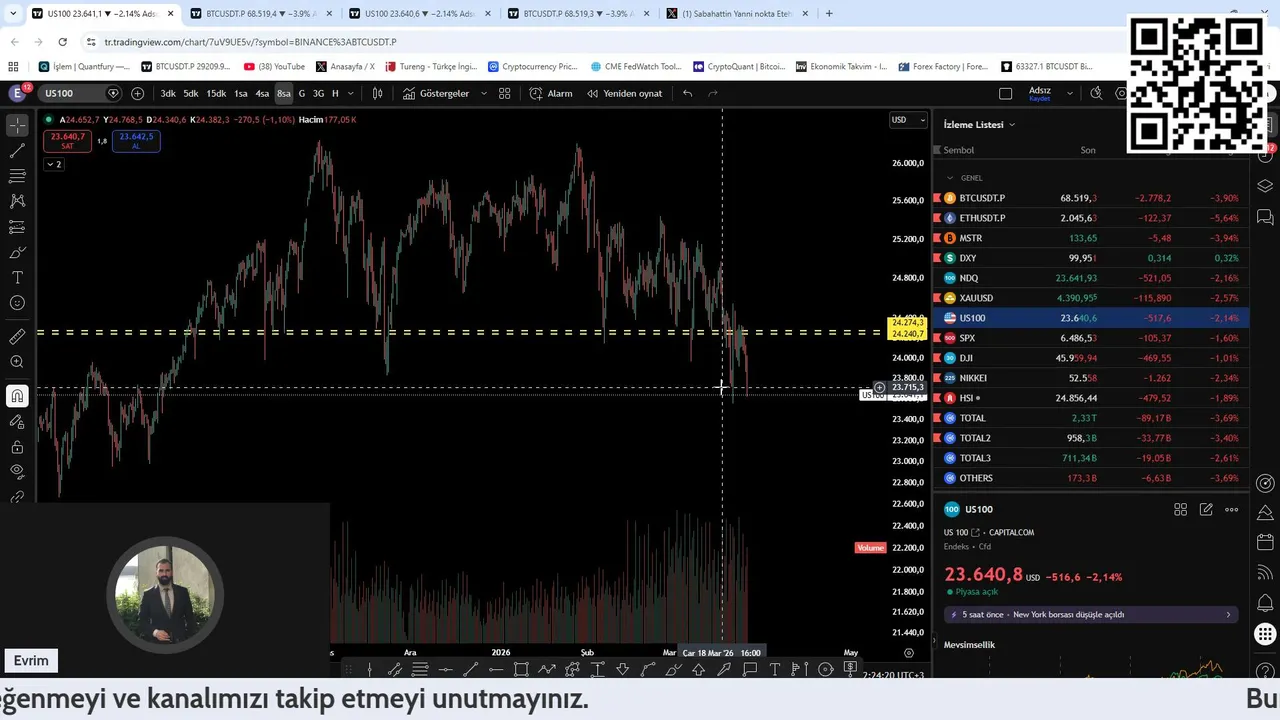
Task: Expand the Göstergeler favorites dropdown arrow
Action: coord(484,93)
